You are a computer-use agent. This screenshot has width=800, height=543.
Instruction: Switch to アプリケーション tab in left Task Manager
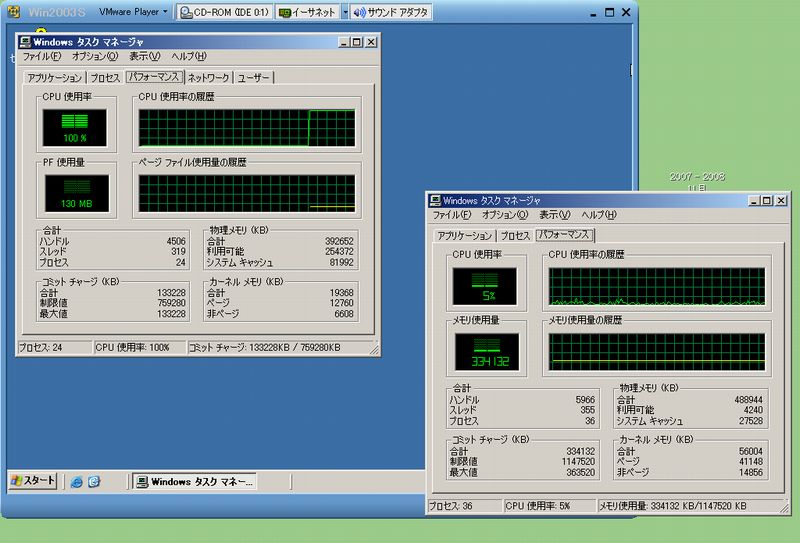point(55,78)
